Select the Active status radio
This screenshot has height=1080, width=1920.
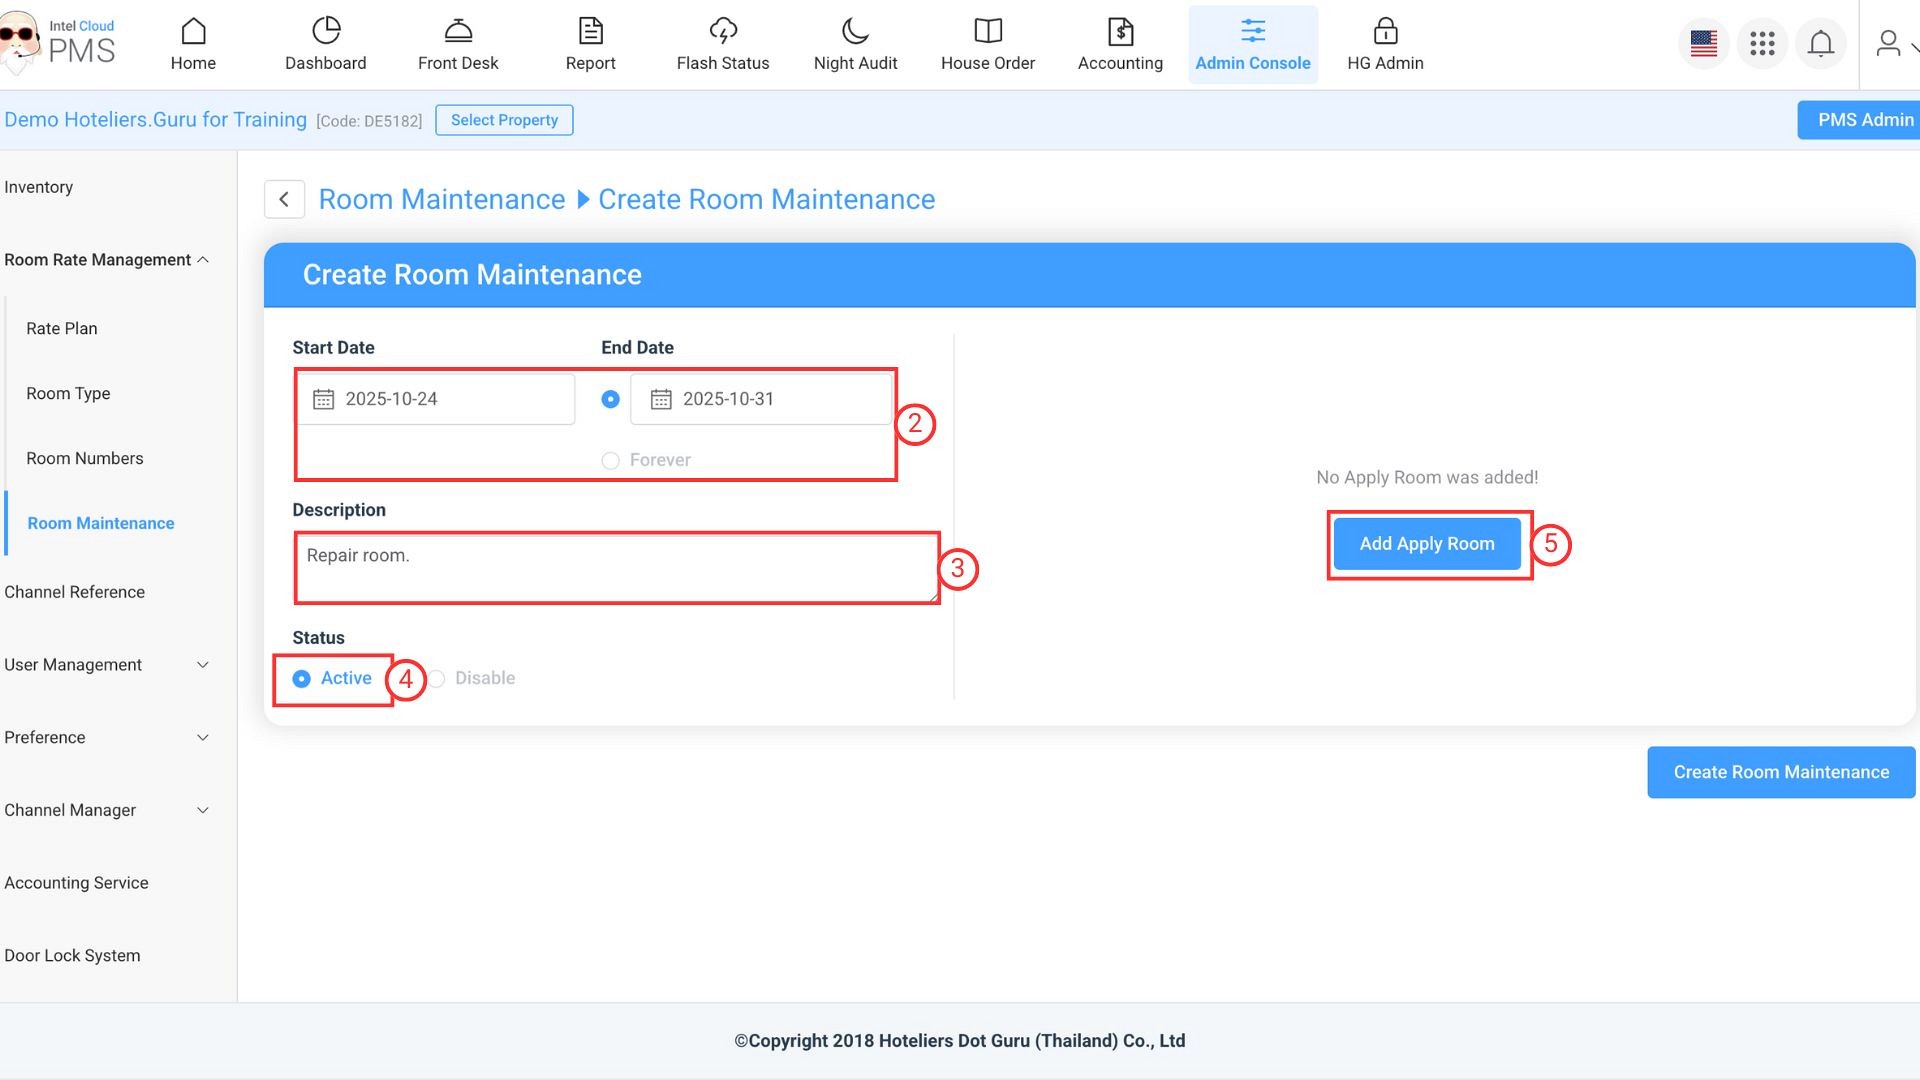point(301,679)
